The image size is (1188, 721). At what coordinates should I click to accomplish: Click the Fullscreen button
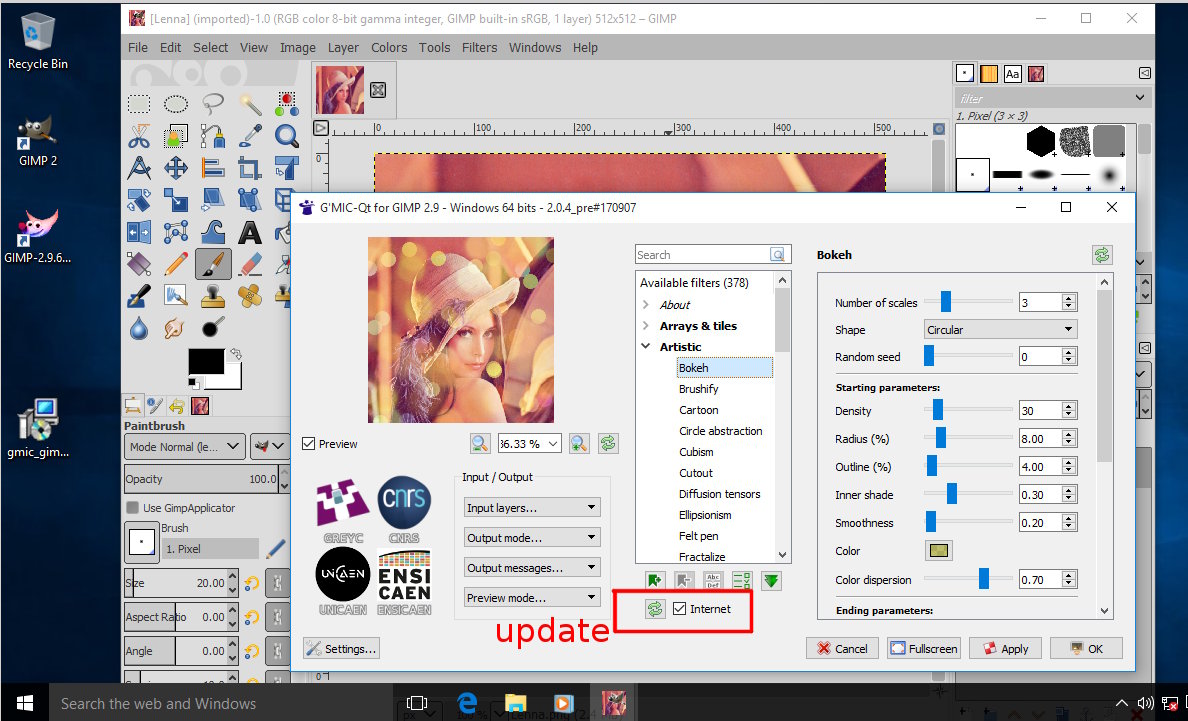click(924, 648)
